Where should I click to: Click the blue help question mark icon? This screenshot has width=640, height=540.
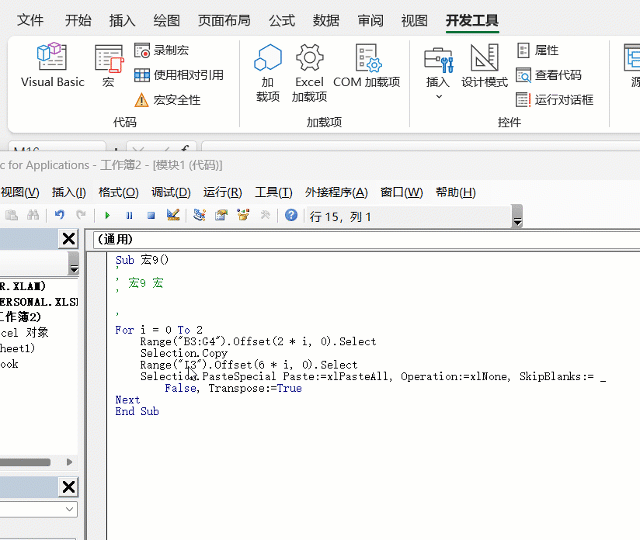(x=291, y=215)
